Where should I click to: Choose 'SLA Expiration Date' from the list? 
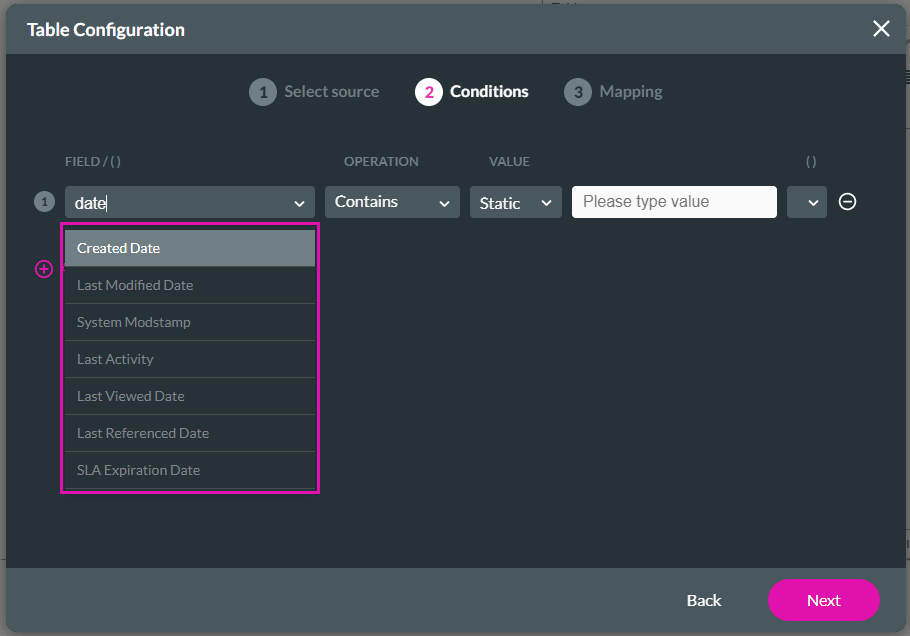189,470
